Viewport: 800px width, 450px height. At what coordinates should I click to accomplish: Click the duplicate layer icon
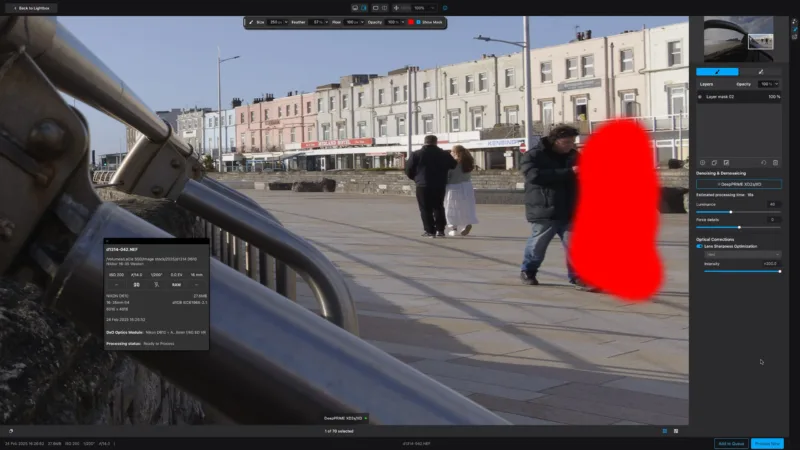pyautogui.click(x=714, y=162)
